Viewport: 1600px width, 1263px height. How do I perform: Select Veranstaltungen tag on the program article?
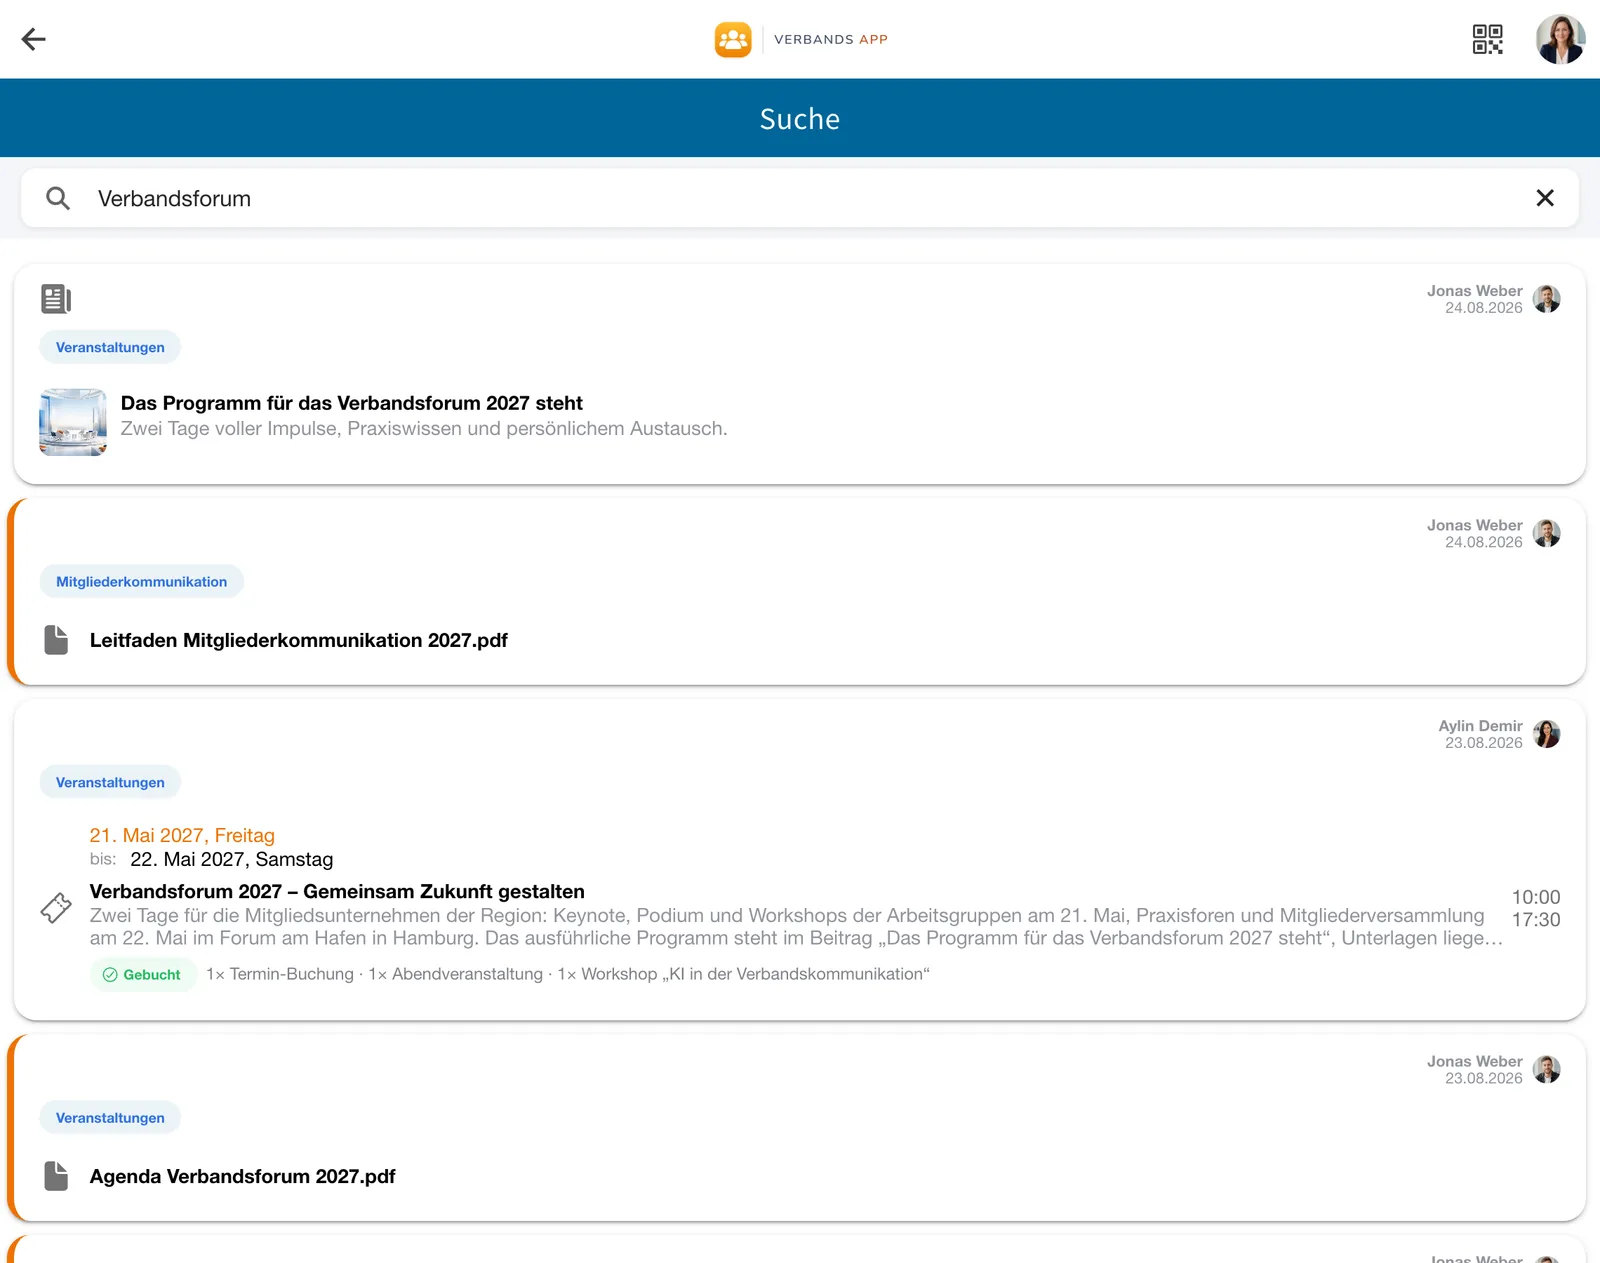(x=110, y=347)
